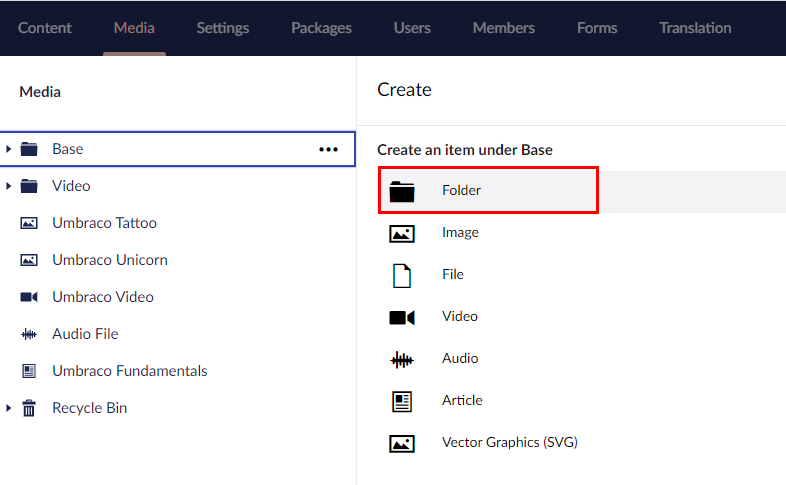Click the Article newspaper icon
Viewport: 786px width, 485px height.
(x=402, y=401)
